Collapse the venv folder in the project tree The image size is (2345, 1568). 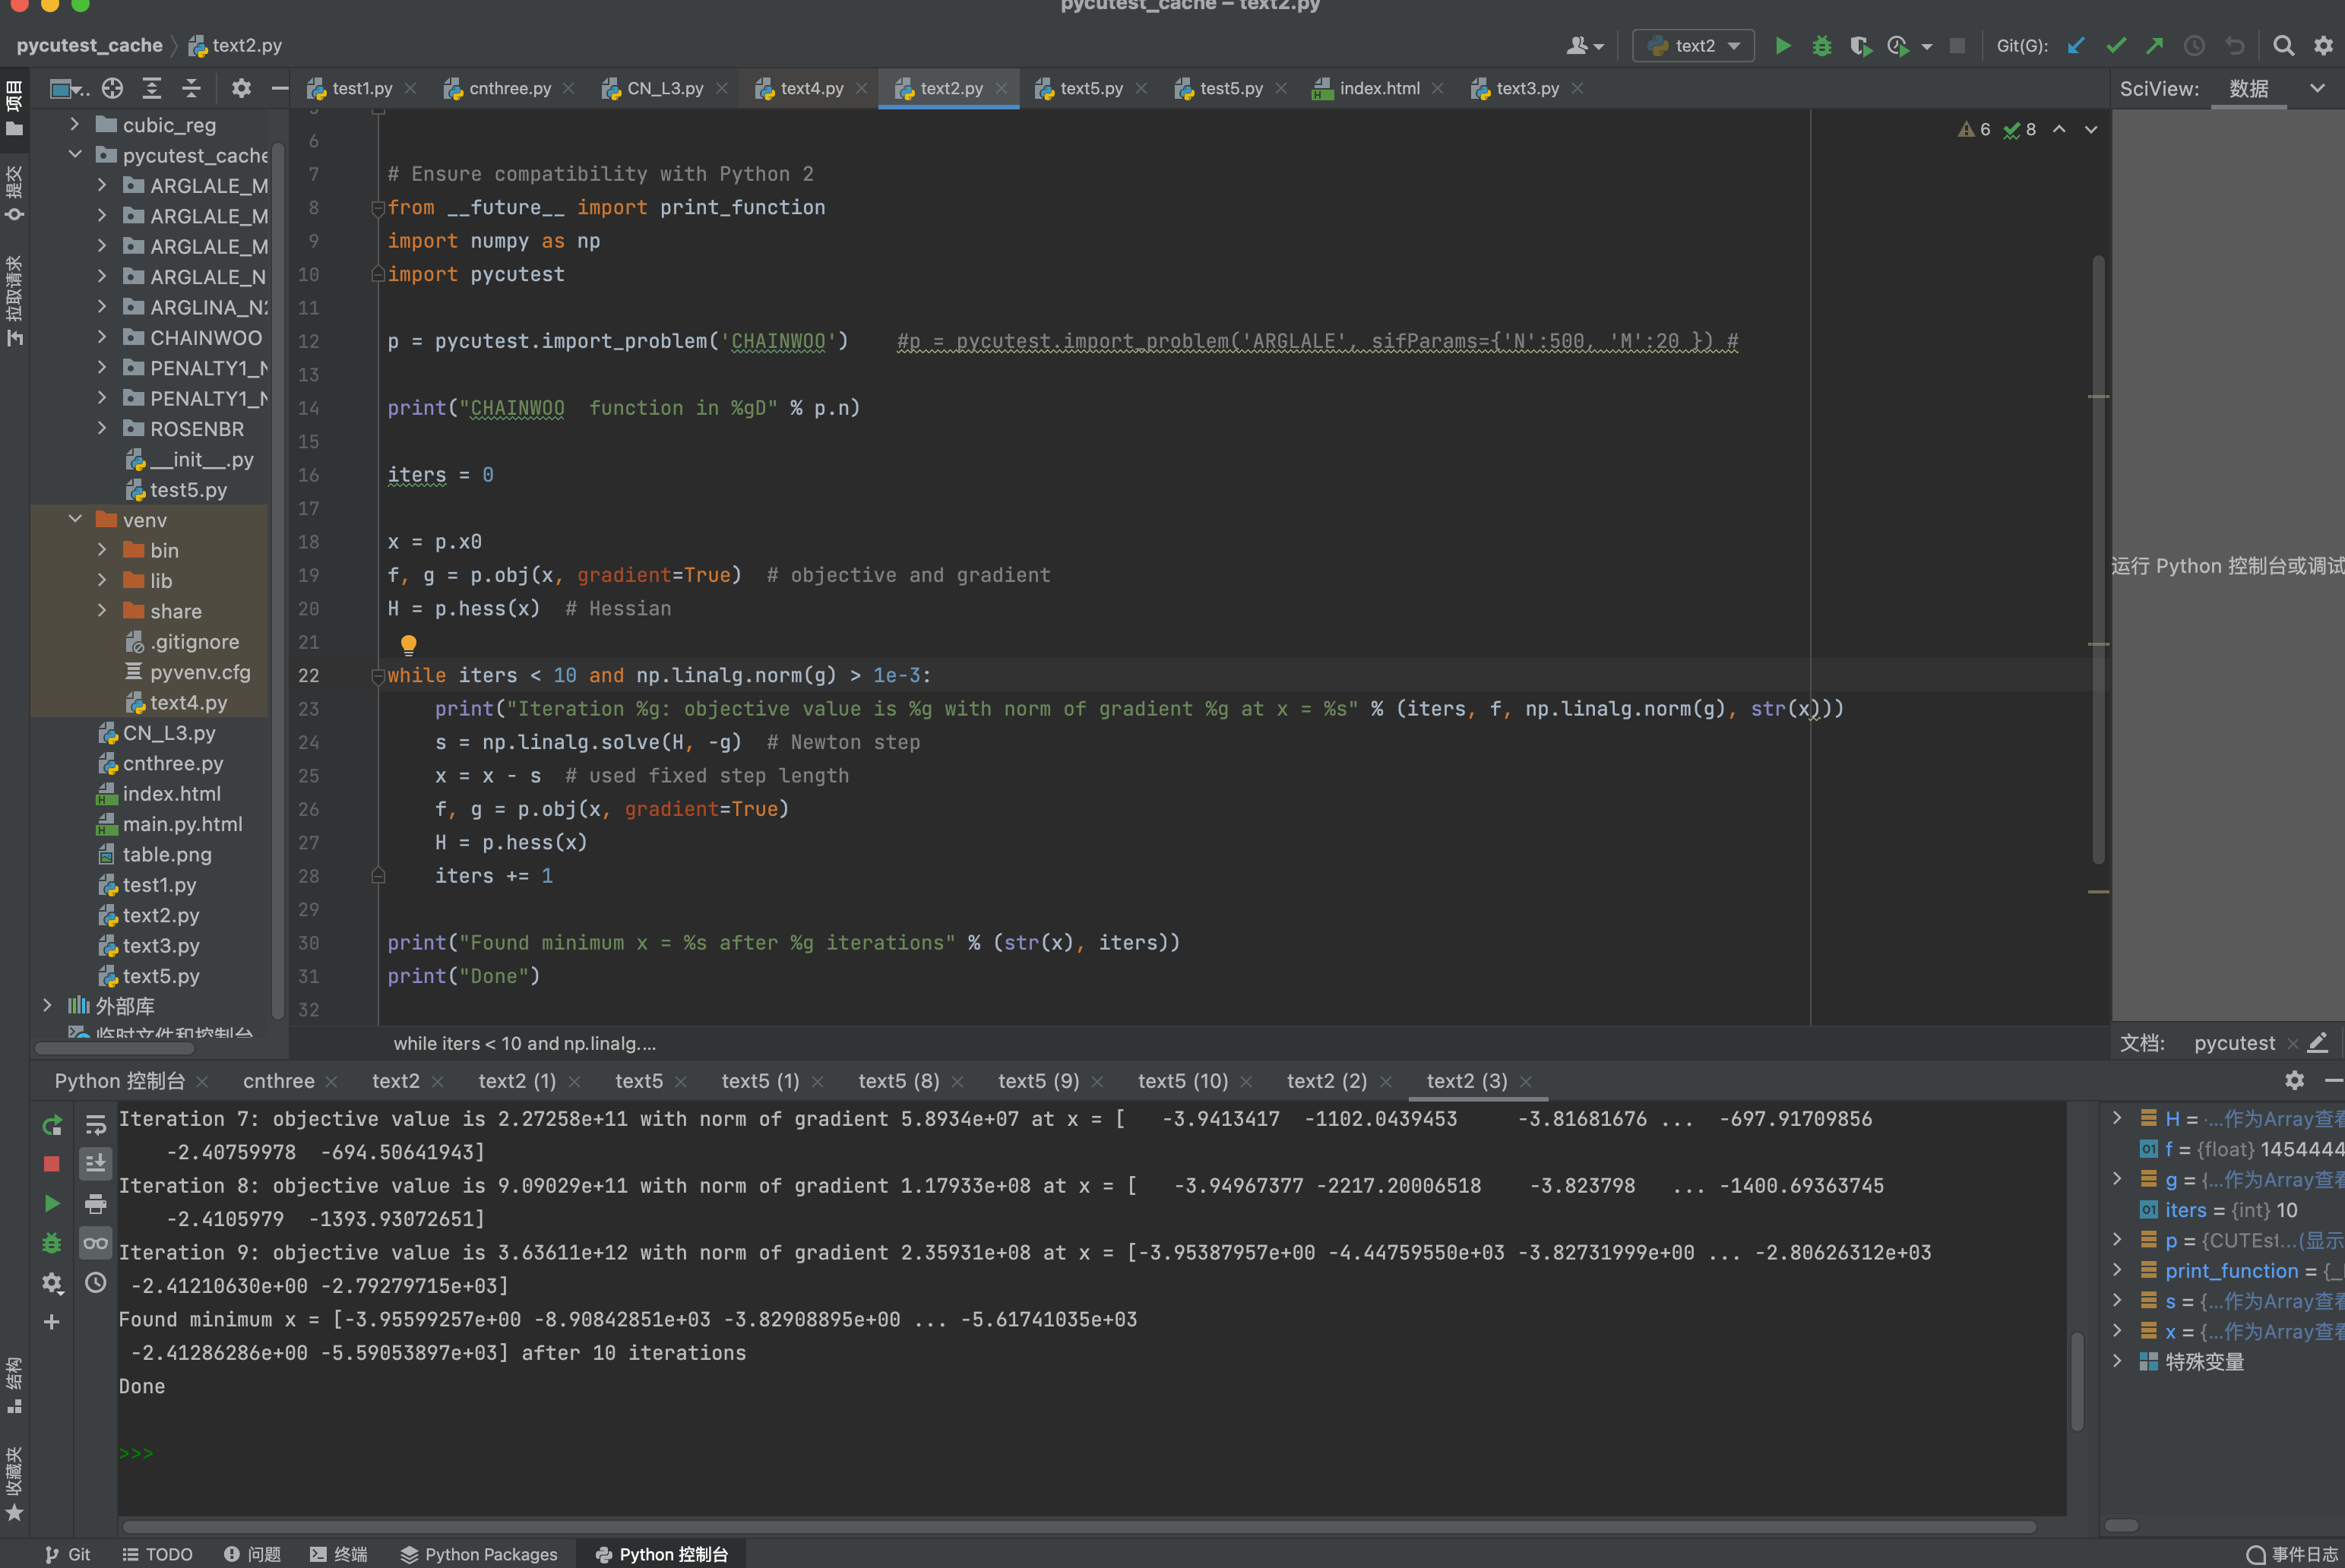pos(75,519)
